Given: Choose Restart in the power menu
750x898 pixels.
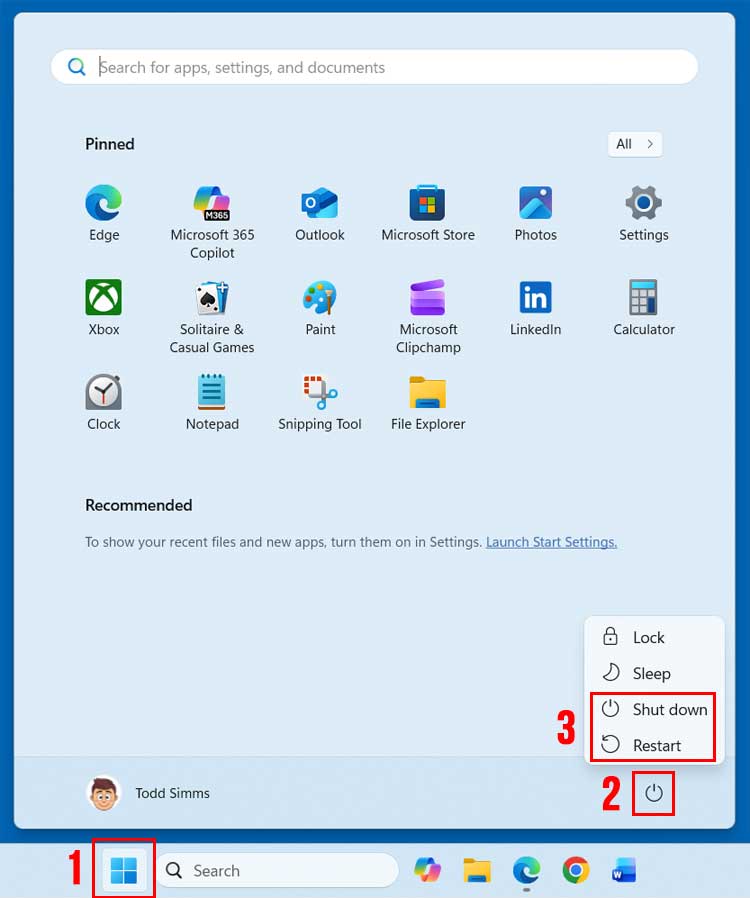Looking at the screenshot, I should coord(654,745).
